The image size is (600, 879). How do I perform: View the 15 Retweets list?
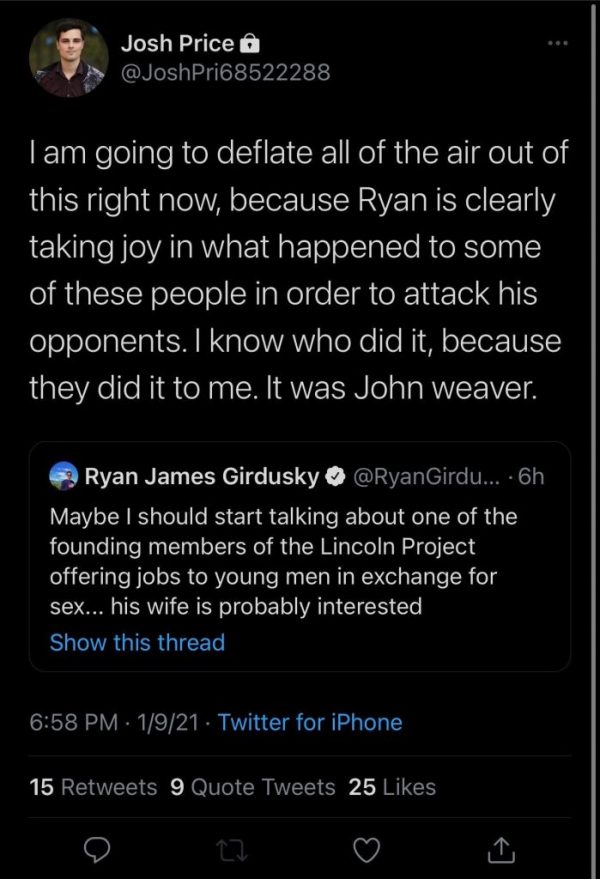tap(93, 787)
